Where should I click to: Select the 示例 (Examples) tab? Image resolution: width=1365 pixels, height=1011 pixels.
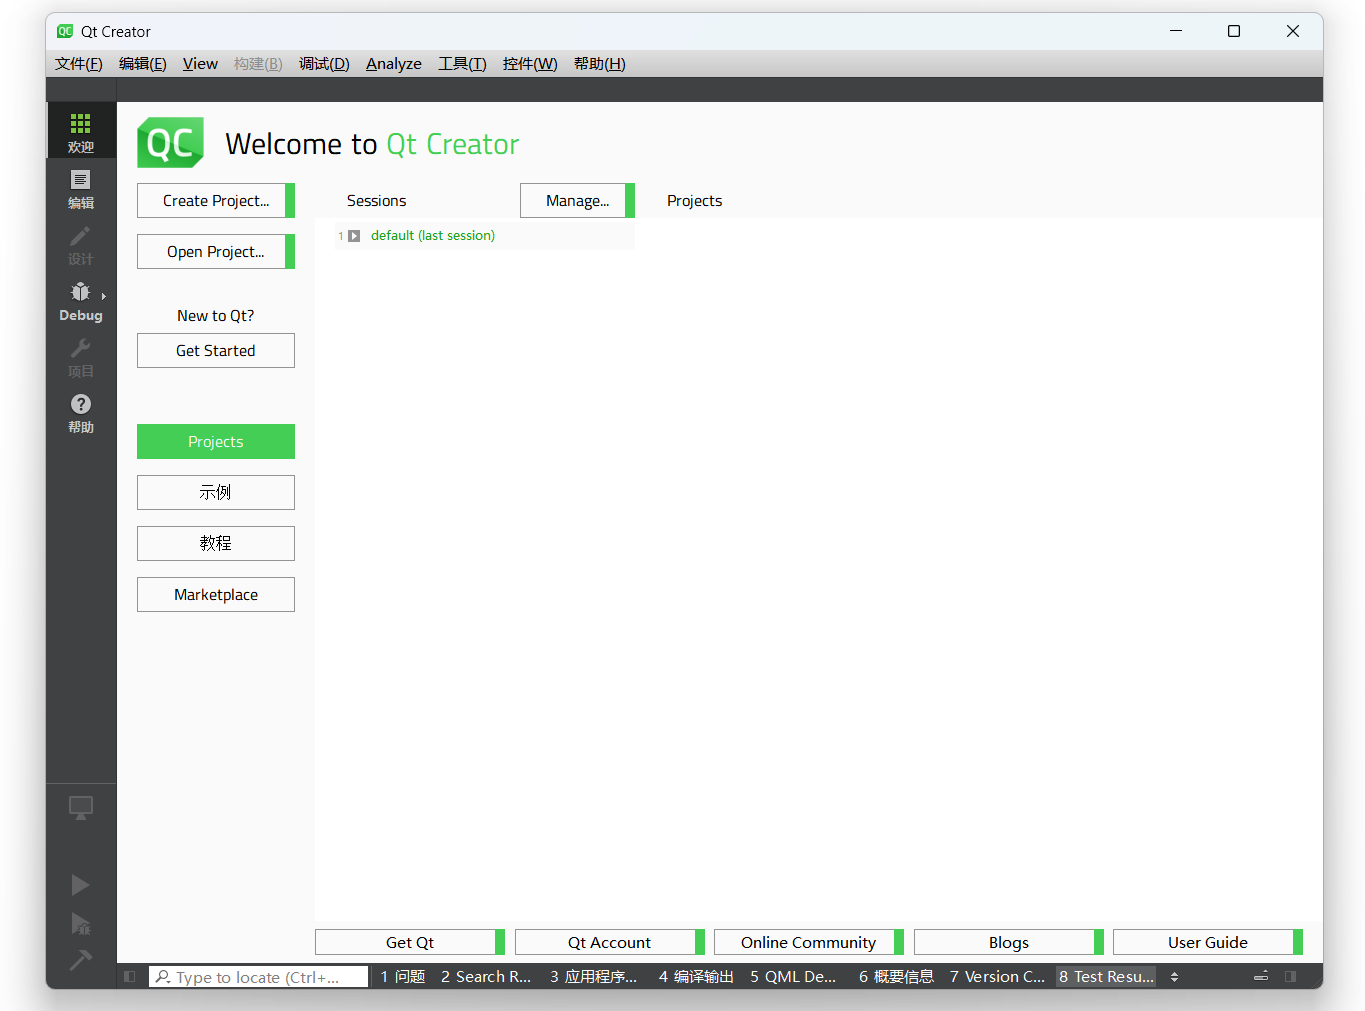pyautogui.click(x=216, y=492)
